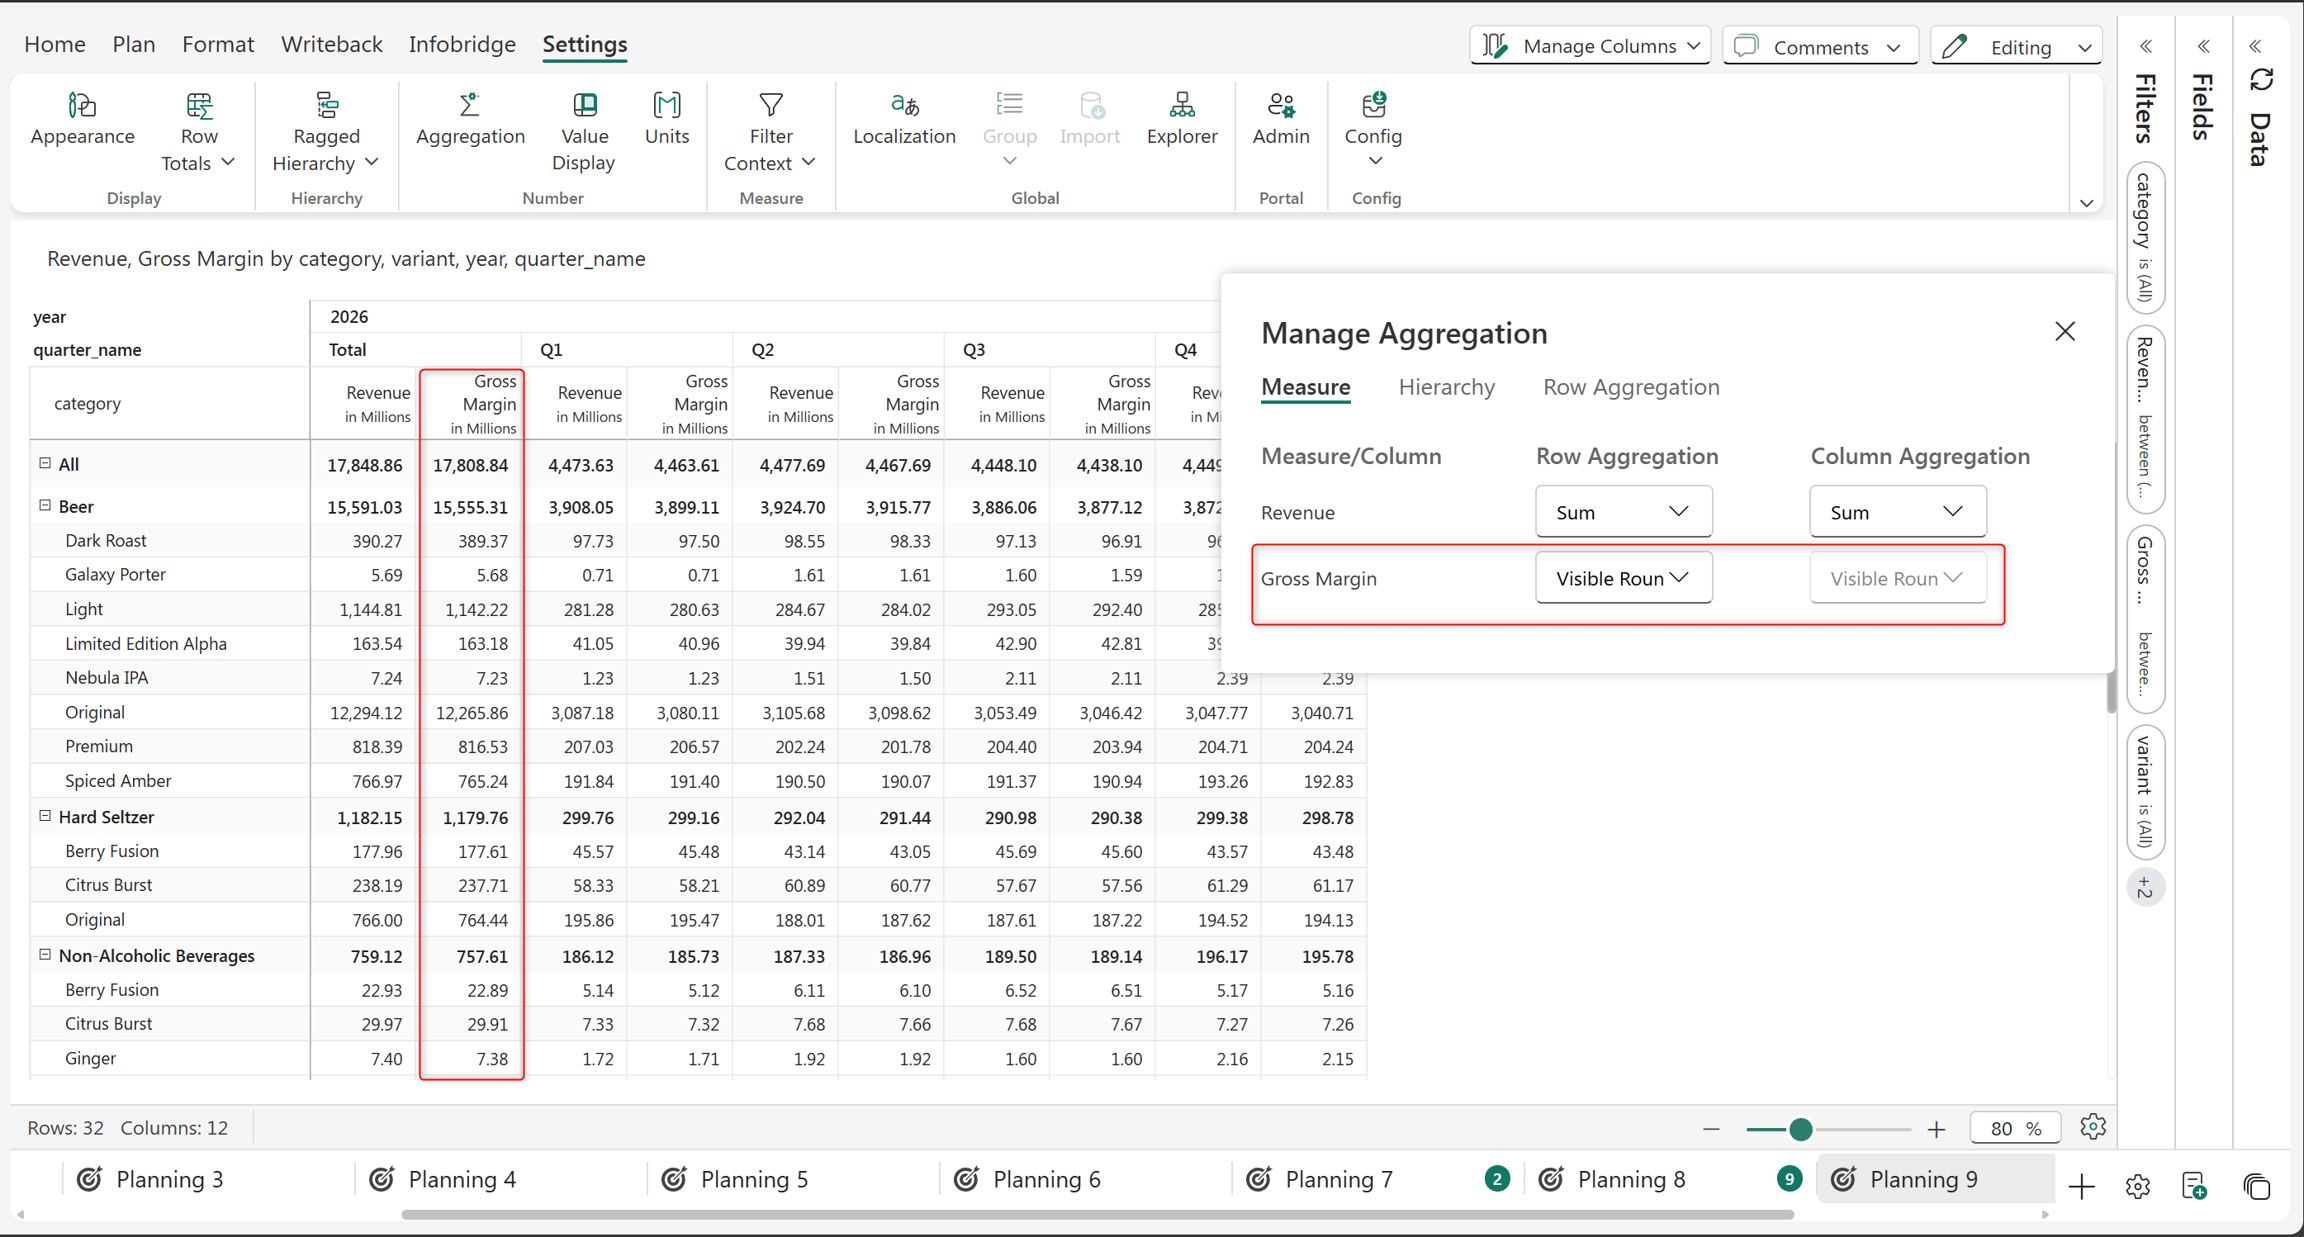Click the zoom percentage input field
Viewport: 2304px width, 1237px height.
pyautogui.click(x=2014, y=1128)
